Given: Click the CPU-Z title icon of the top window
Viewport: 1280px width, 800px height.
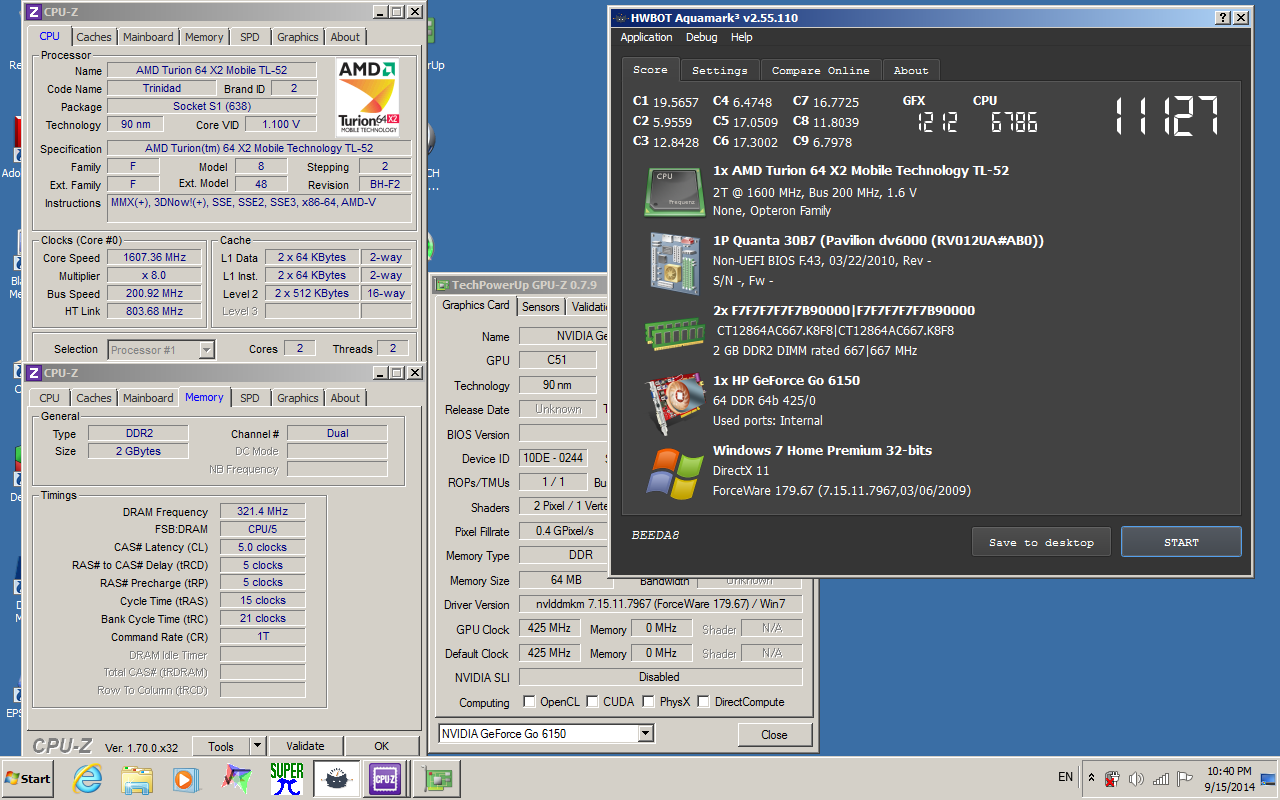Looking at the screenshot, I should click(x=33, y=12).
